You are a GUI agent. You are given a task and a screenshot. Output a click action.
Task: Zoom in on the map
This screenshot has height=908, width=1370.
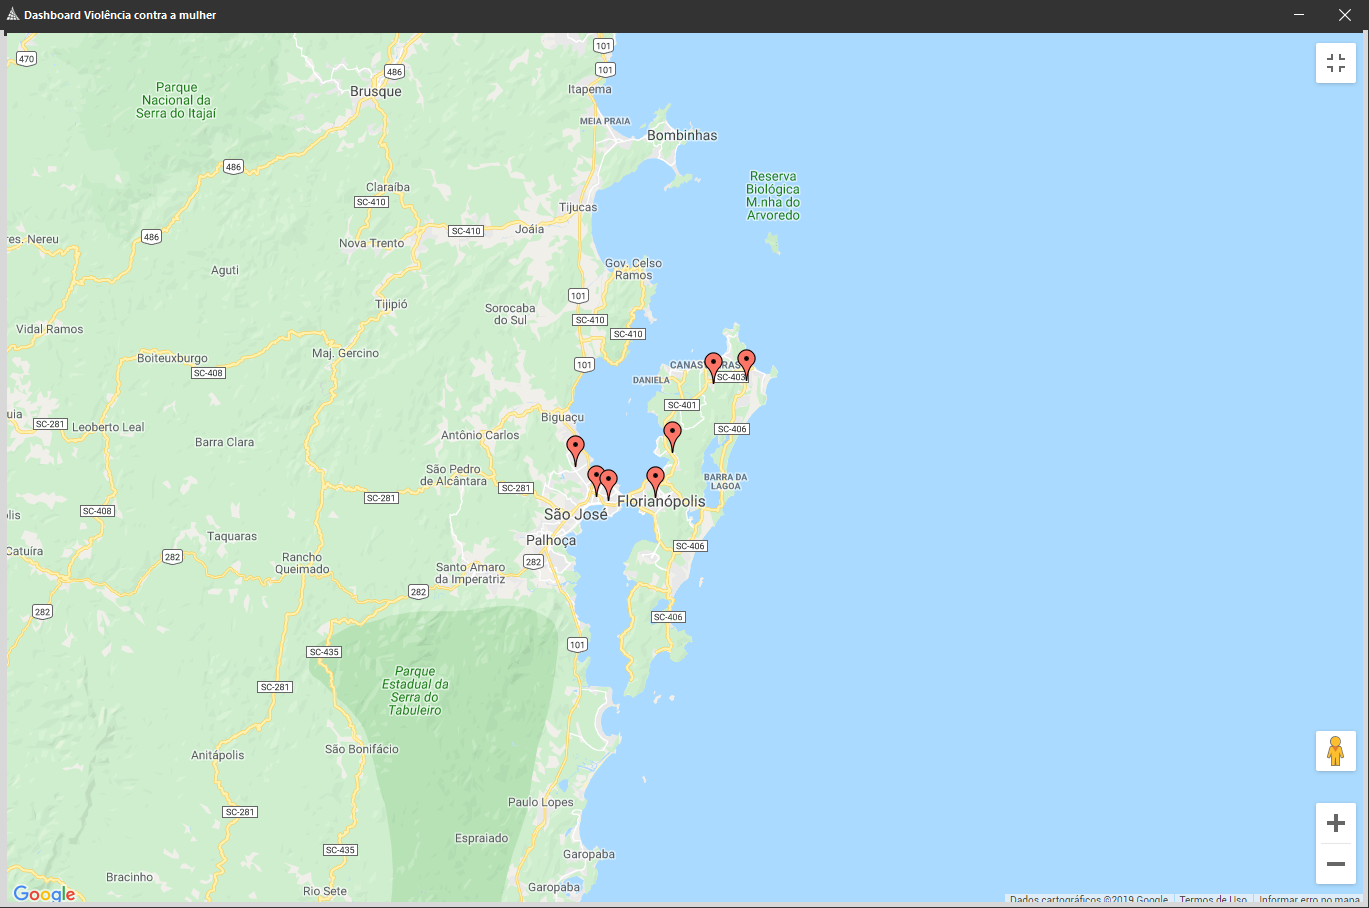point(1335,823)
